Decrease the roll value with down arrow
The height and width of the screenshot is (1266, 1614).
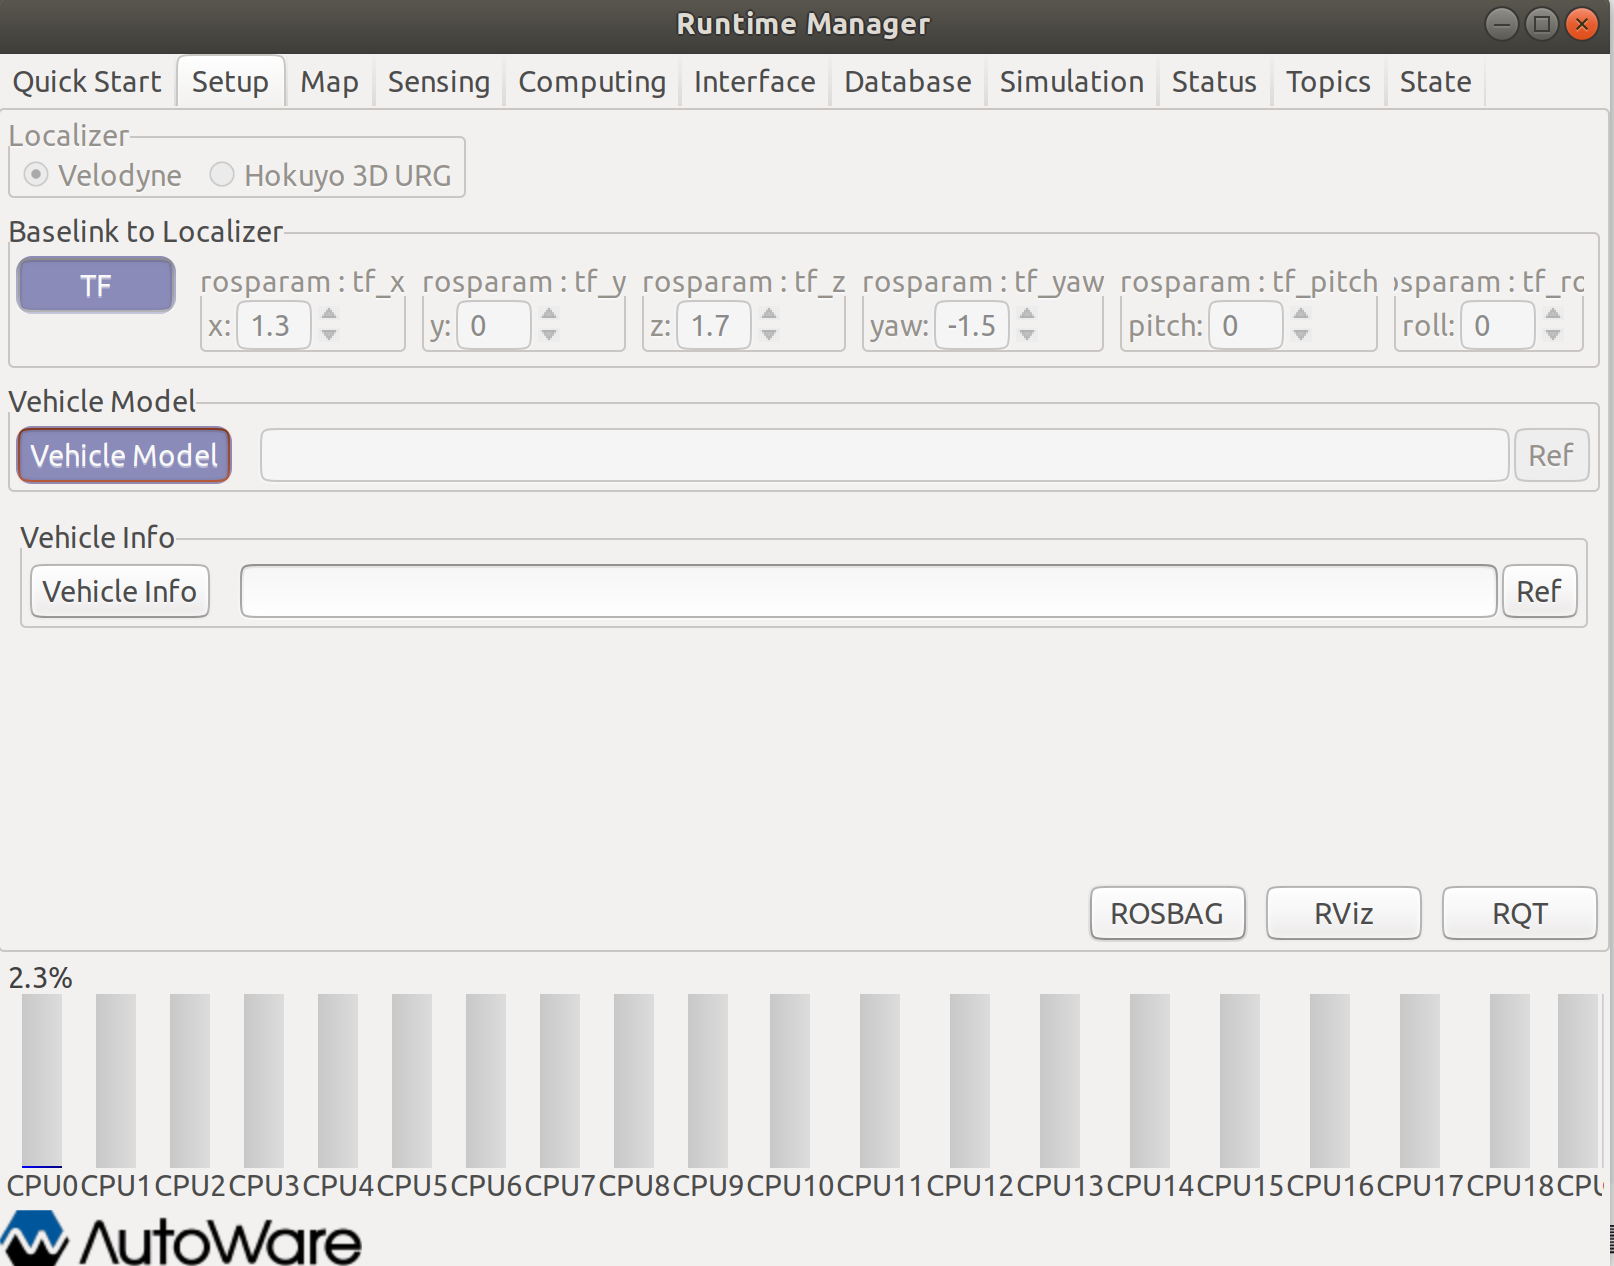point(1553,336)
